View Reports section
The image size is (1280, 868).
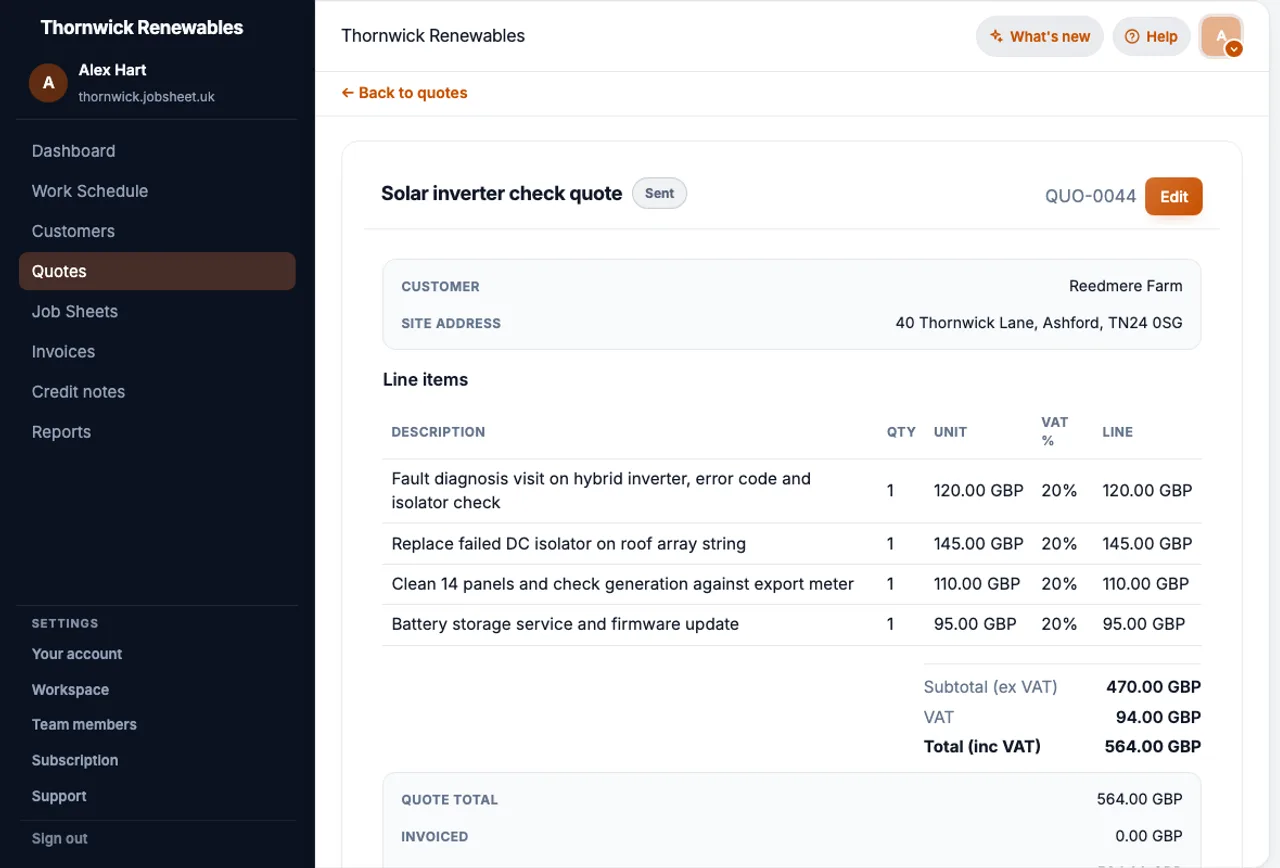[x=157, y=431]
